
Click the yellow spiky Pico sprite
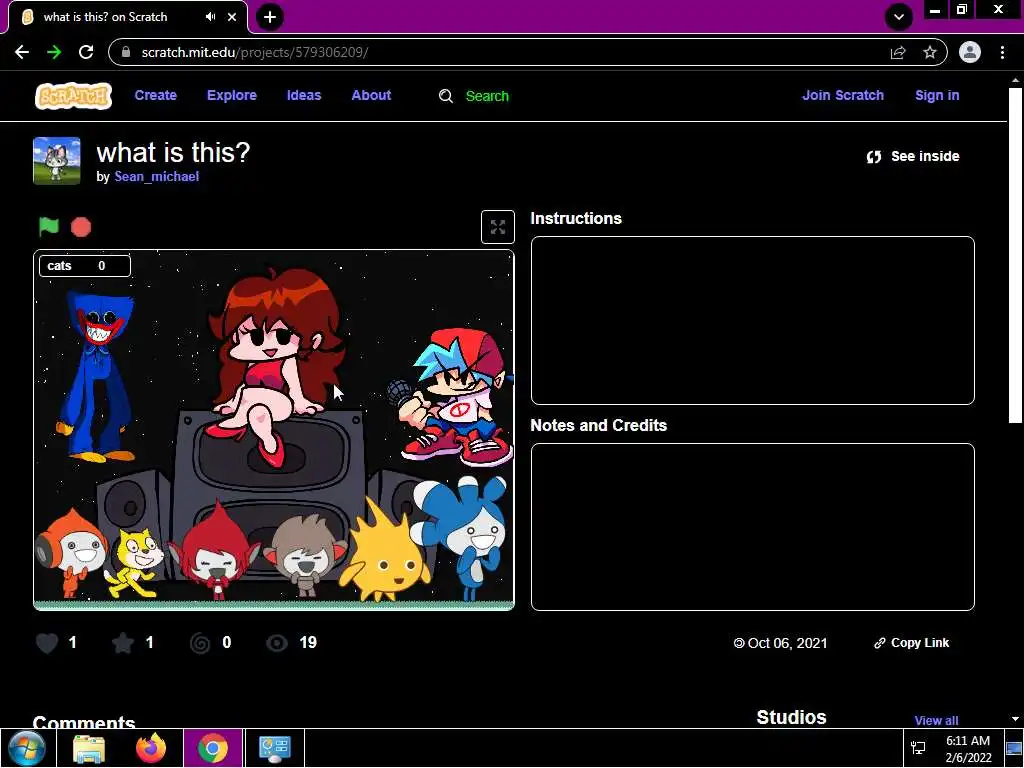pyautogui.click(x=385, y=554)
